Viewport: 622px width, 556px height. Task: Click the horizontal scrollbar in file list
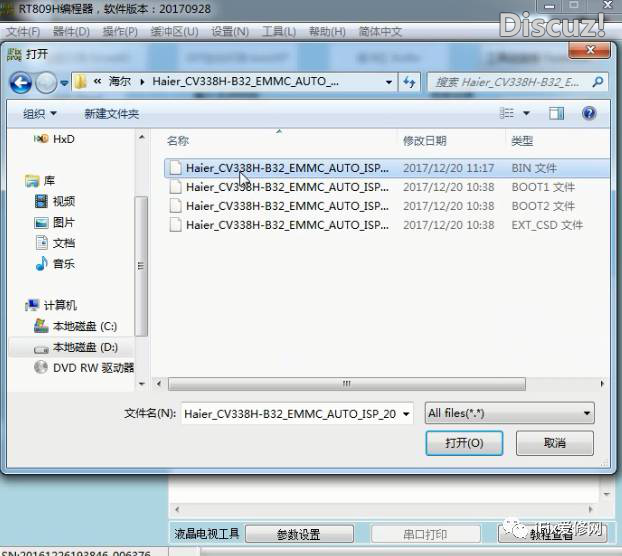346,384
